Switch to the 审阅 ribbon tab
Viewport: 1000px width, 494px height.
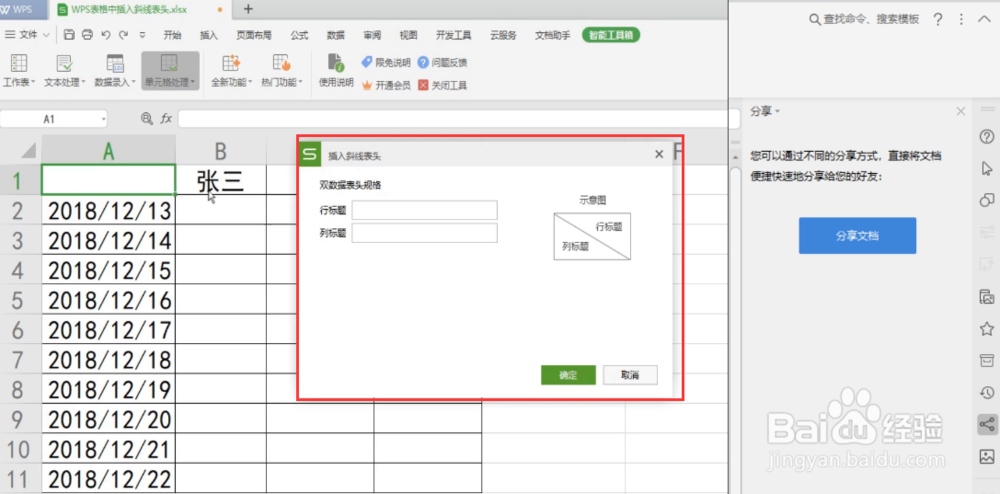372,35
